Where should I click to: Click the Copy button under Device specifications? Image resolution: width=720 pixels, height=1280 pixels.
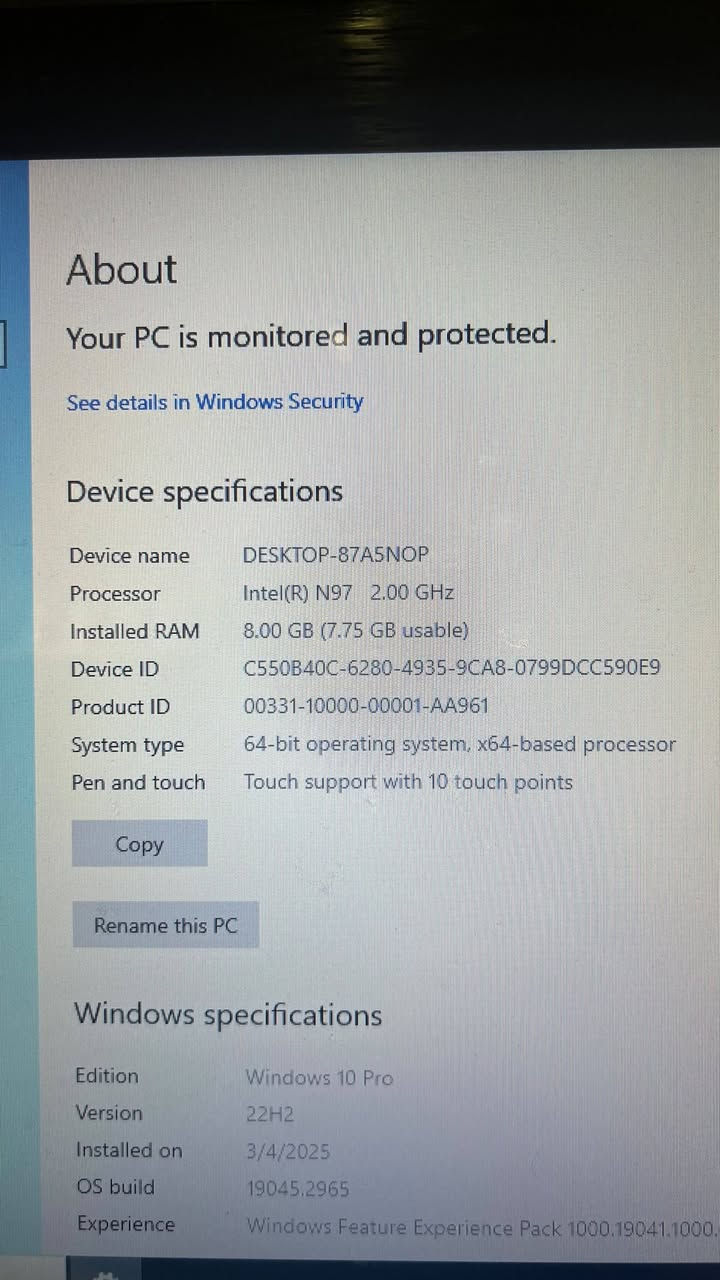139,844
